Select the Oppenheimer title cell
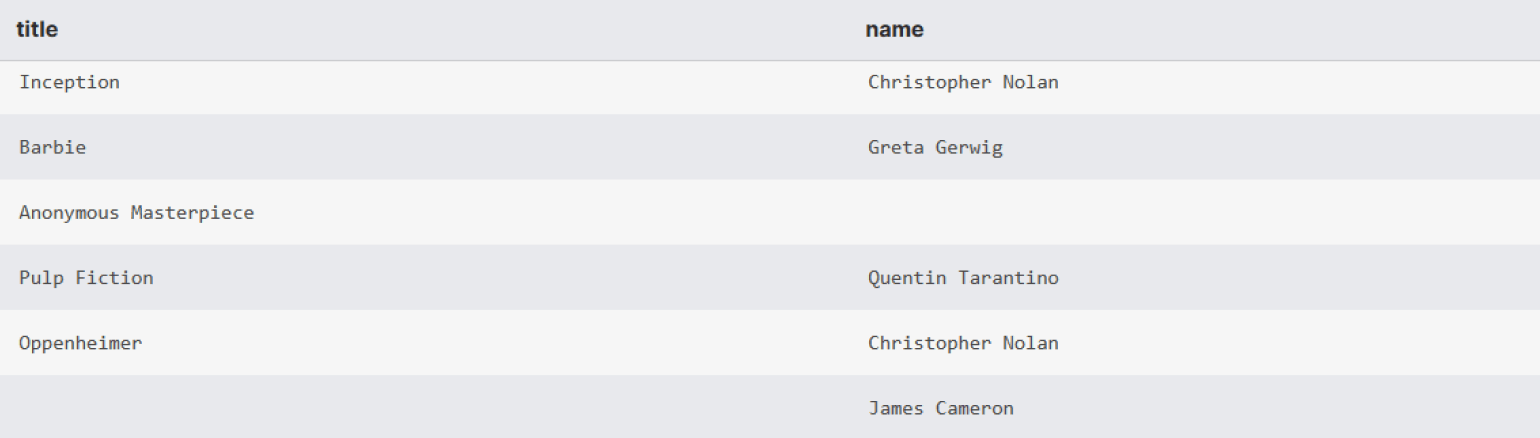 81,343
